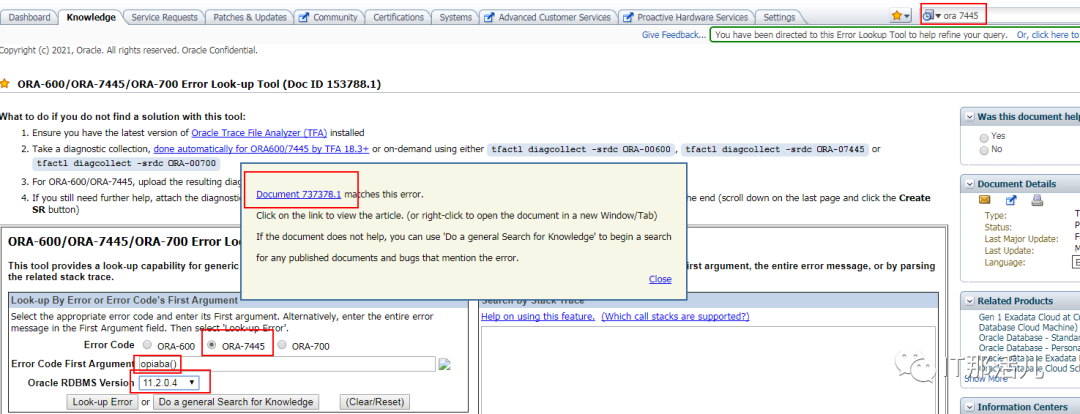This screenshot has width=1080, height=414.
Task: Open the Systems tab
Action: pos(455,17)
